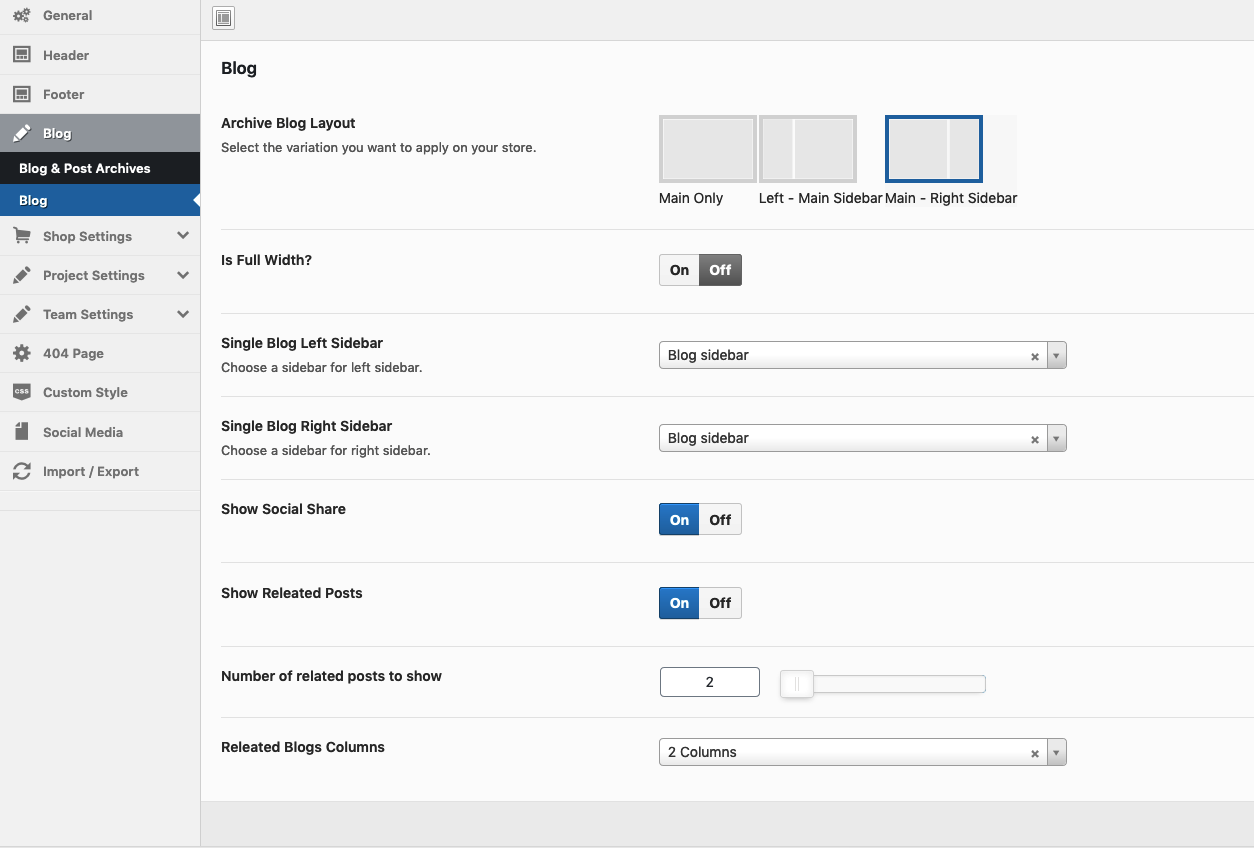Click the Import / Export refresh icon
This screenshot has height=848, width=1254.
pos(21,471)
